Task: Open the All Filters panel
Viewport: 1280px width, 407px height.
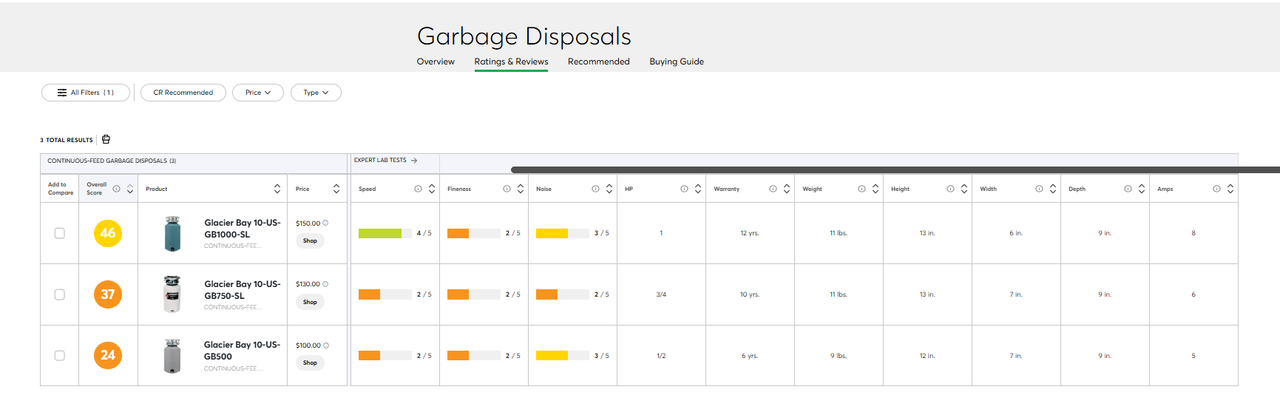Action: [86, 92]
